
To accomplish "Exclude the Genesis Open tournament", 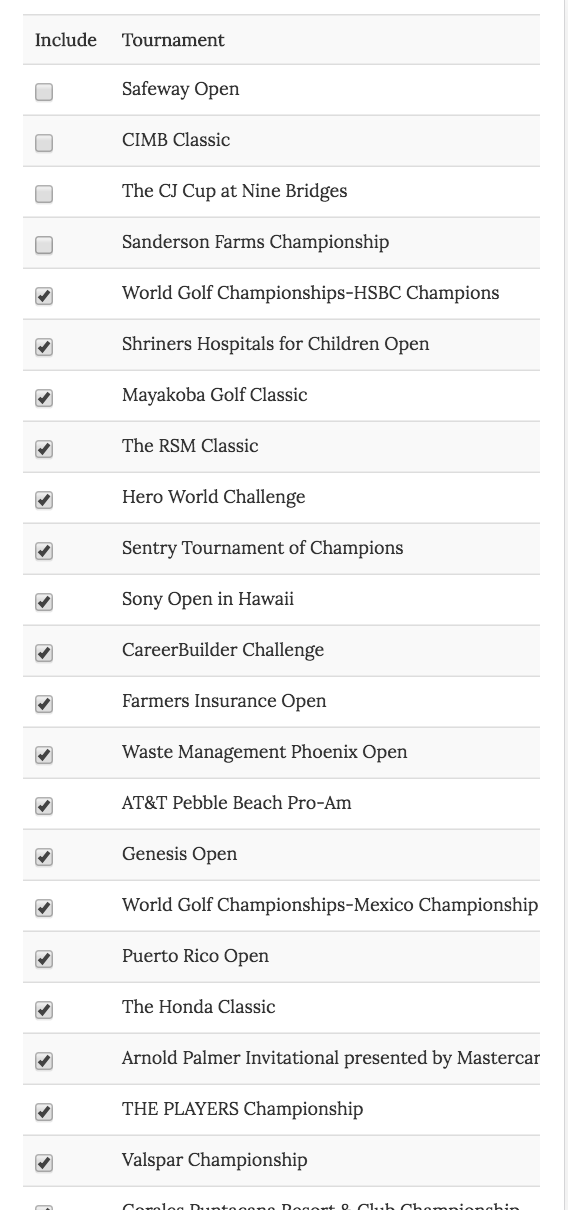I will pyautogui.click(x=44, y=857).
